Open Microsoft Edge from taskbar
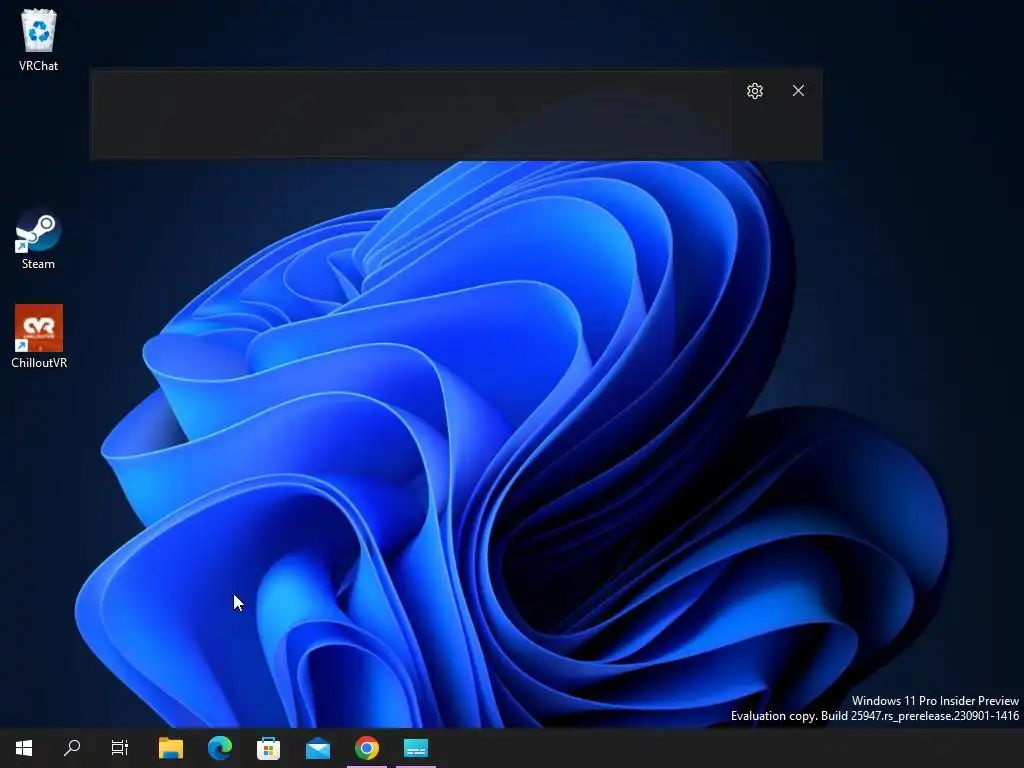This screenshot has height=768, width=1024. [220, 748]
